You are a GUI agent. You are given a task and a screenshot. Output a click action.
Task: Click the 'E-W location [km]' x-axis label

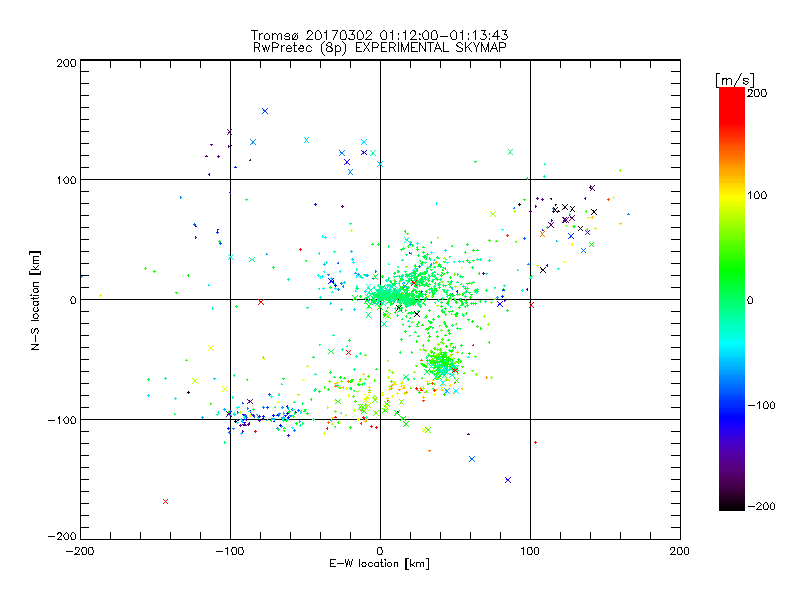click(379, 564)
